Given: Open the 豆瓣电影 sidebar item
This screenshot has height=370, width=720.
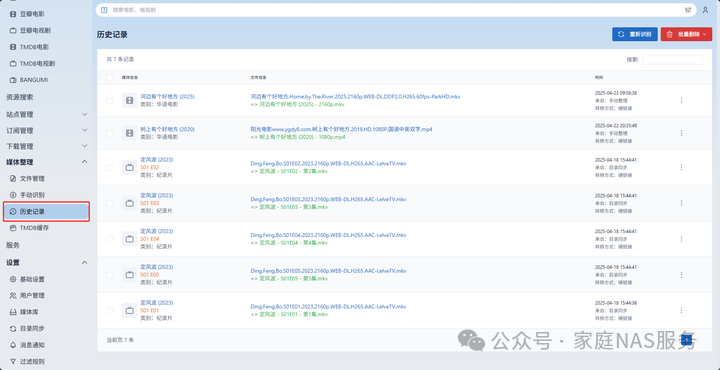Looking at the screenshot, I should tap(32, 14).
